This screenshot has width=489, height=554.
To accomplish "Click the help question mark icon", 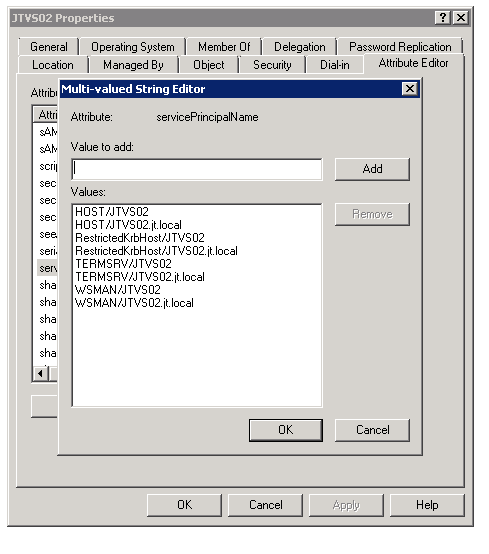I will tap(443, 17).
